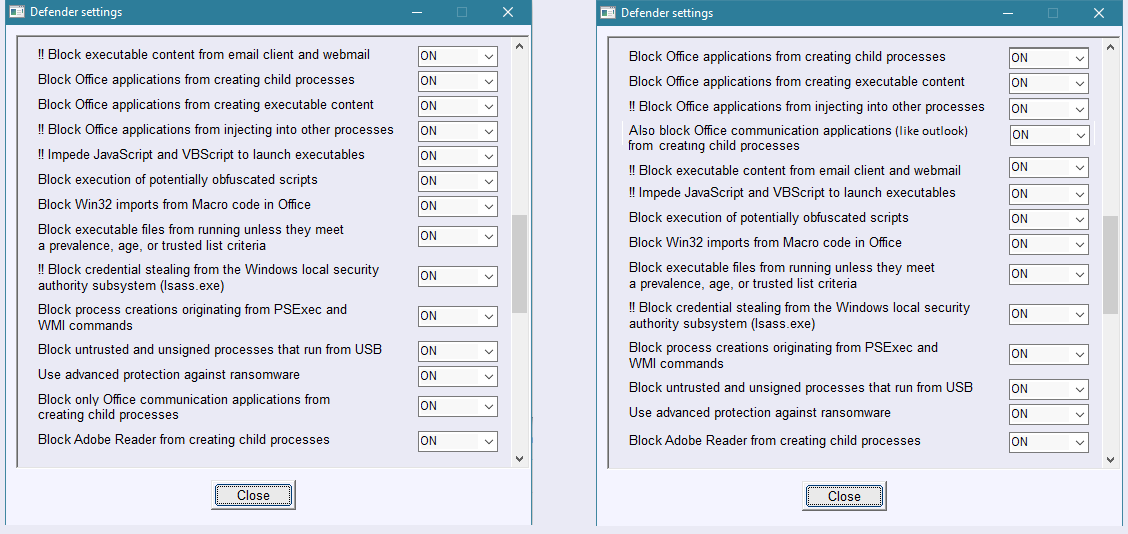
Task: Expand the left window's Adobe Reader rule dropdown
Action: pos(457,441)
